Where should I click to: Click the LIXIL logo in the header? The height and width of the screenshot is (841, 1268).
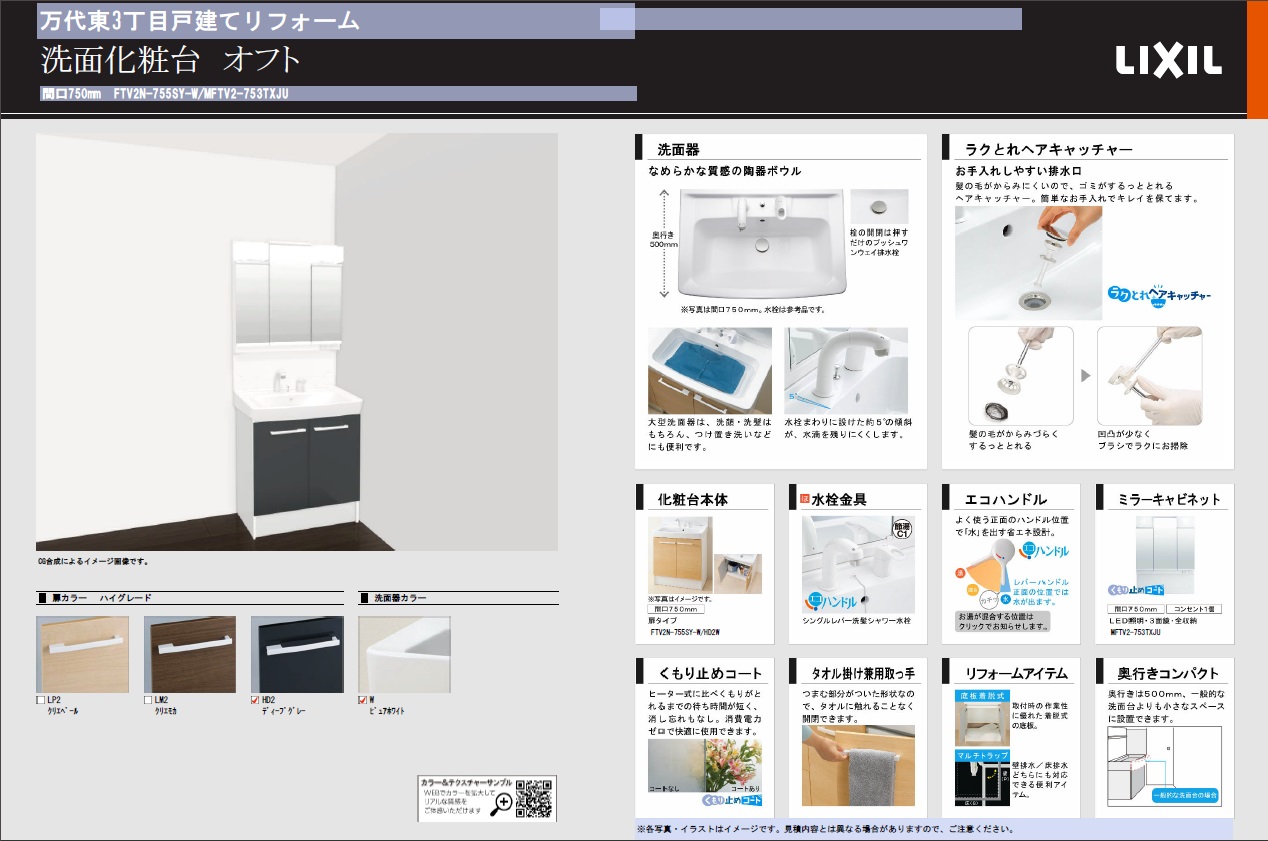pos(1168,61)
